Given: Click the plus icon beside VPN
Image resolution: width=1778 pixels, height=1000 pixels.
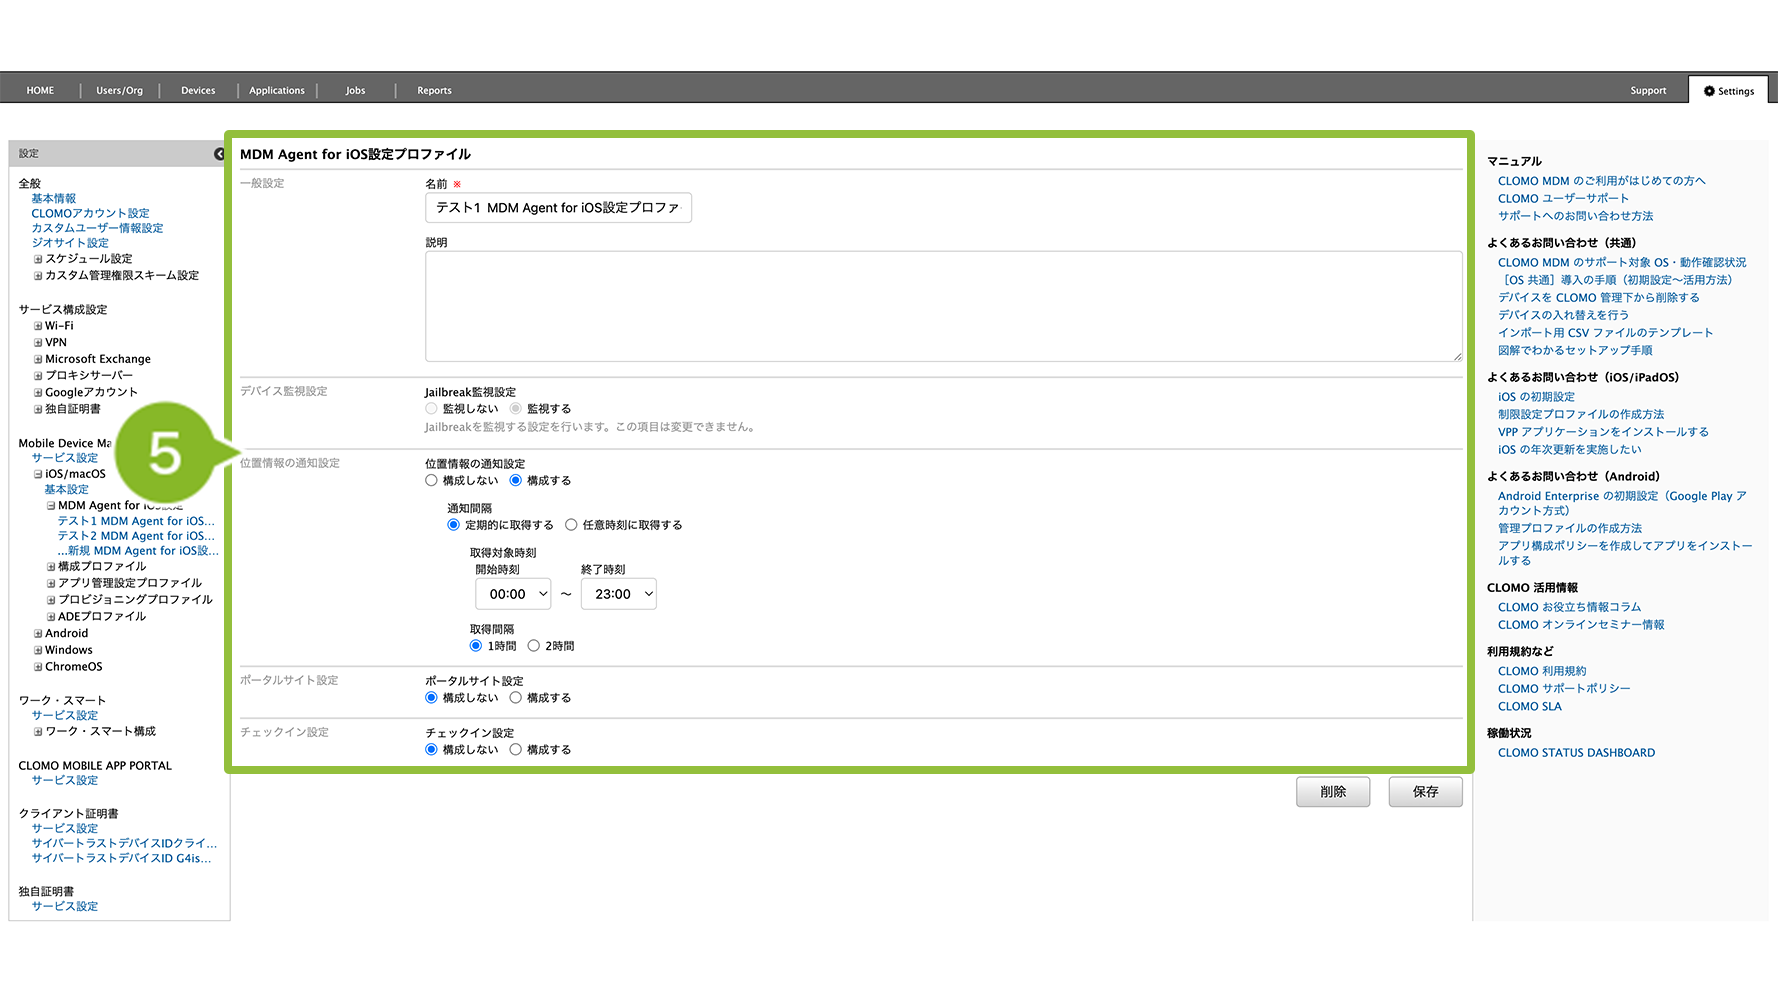Looking at the screenshot, I should [x=38, y=343].
